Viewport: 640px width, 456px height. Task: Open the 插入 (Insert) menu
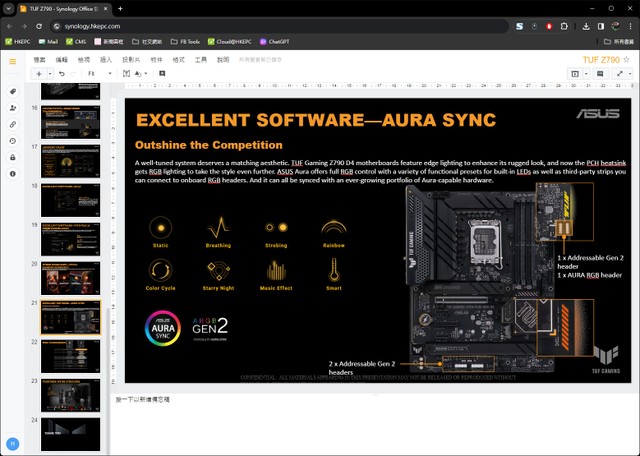106,60
